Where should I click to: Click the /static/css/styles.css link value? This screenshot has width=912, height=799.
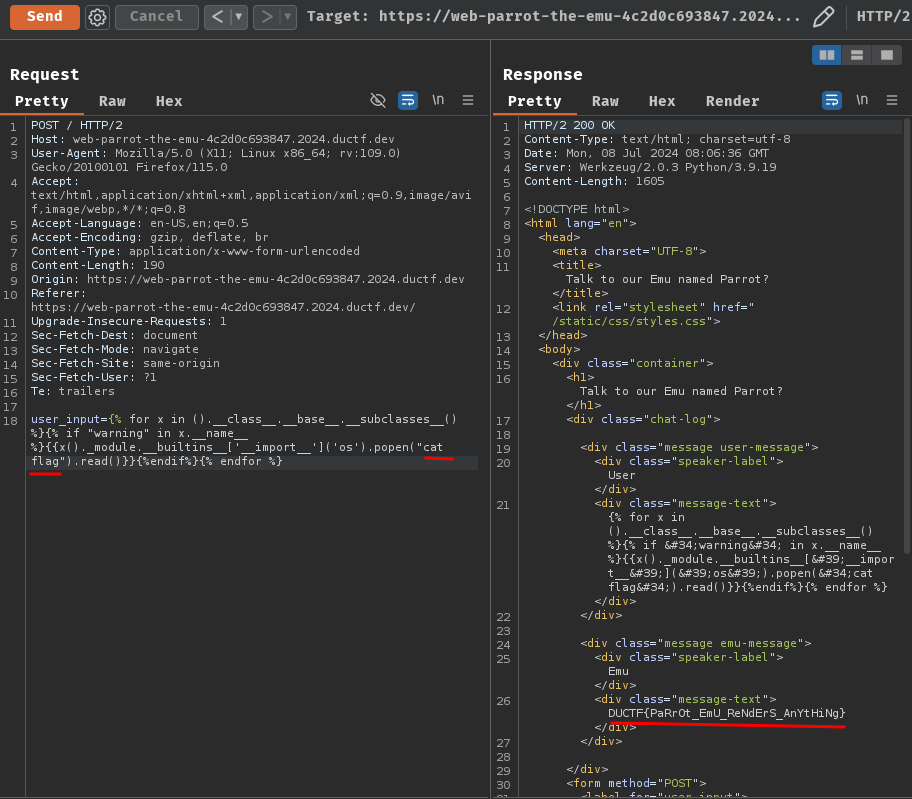click(629, 321)
